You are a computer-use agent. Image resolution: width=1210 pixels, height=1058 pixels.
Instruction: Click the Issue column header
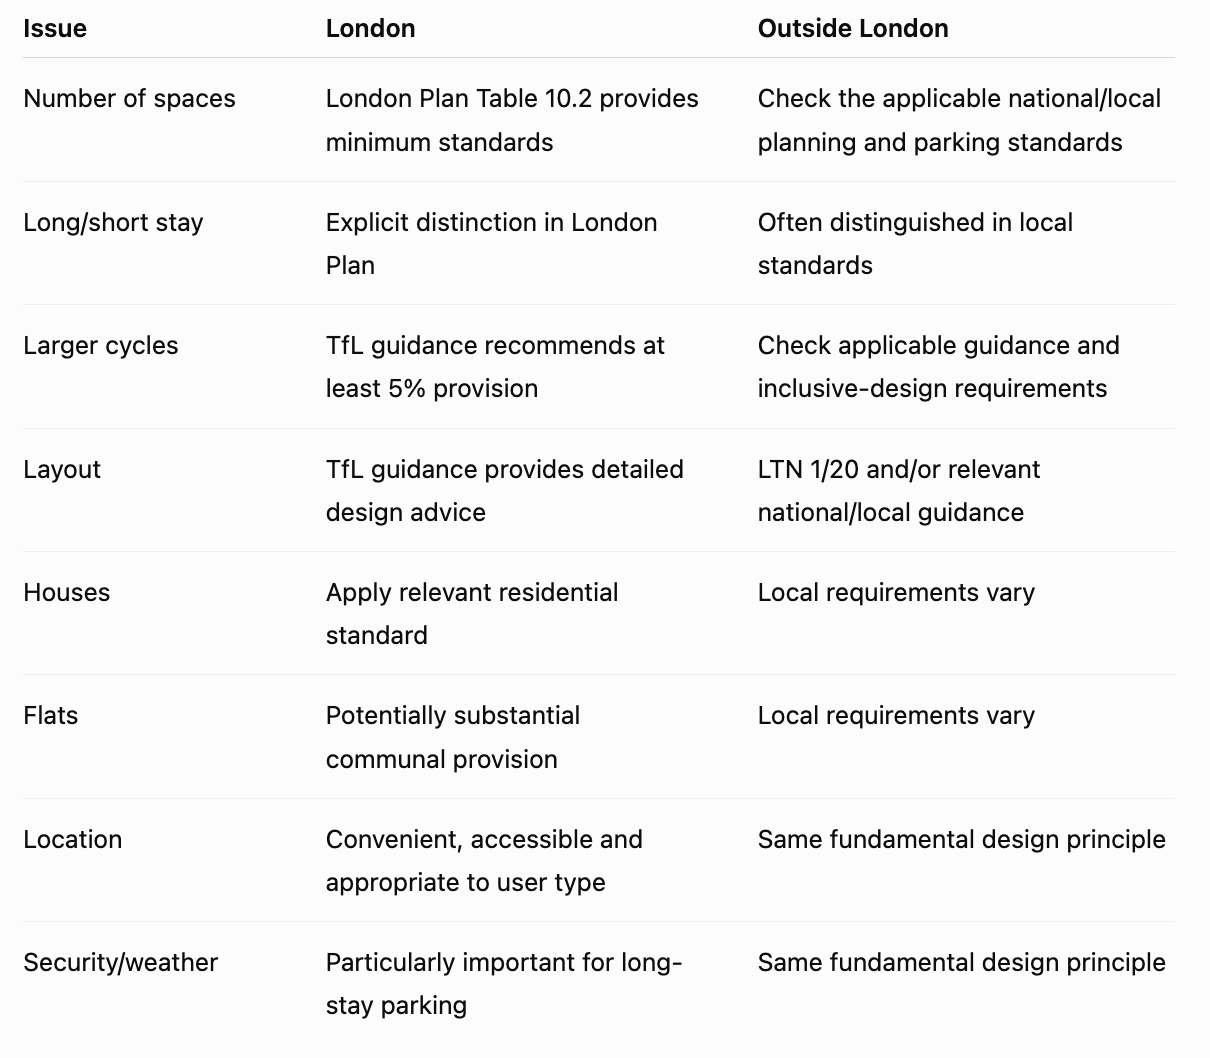pos(55,28)
